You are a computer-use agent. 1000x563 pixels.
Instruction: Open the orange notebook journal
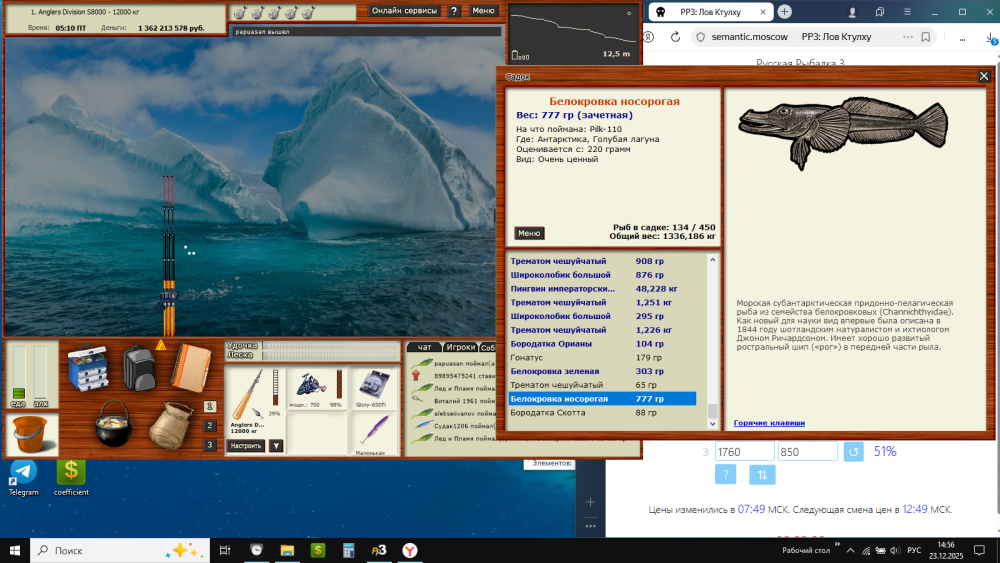tap(191, 368)
